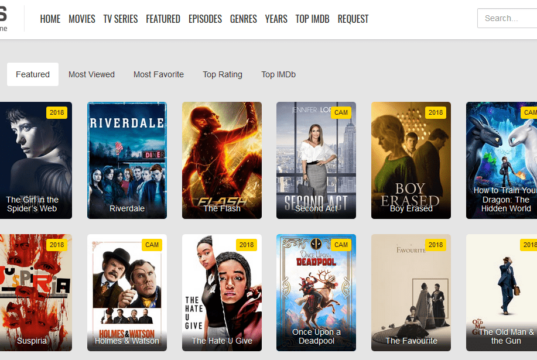Open the Once Upon a Deadpool poster

(316, 293)
